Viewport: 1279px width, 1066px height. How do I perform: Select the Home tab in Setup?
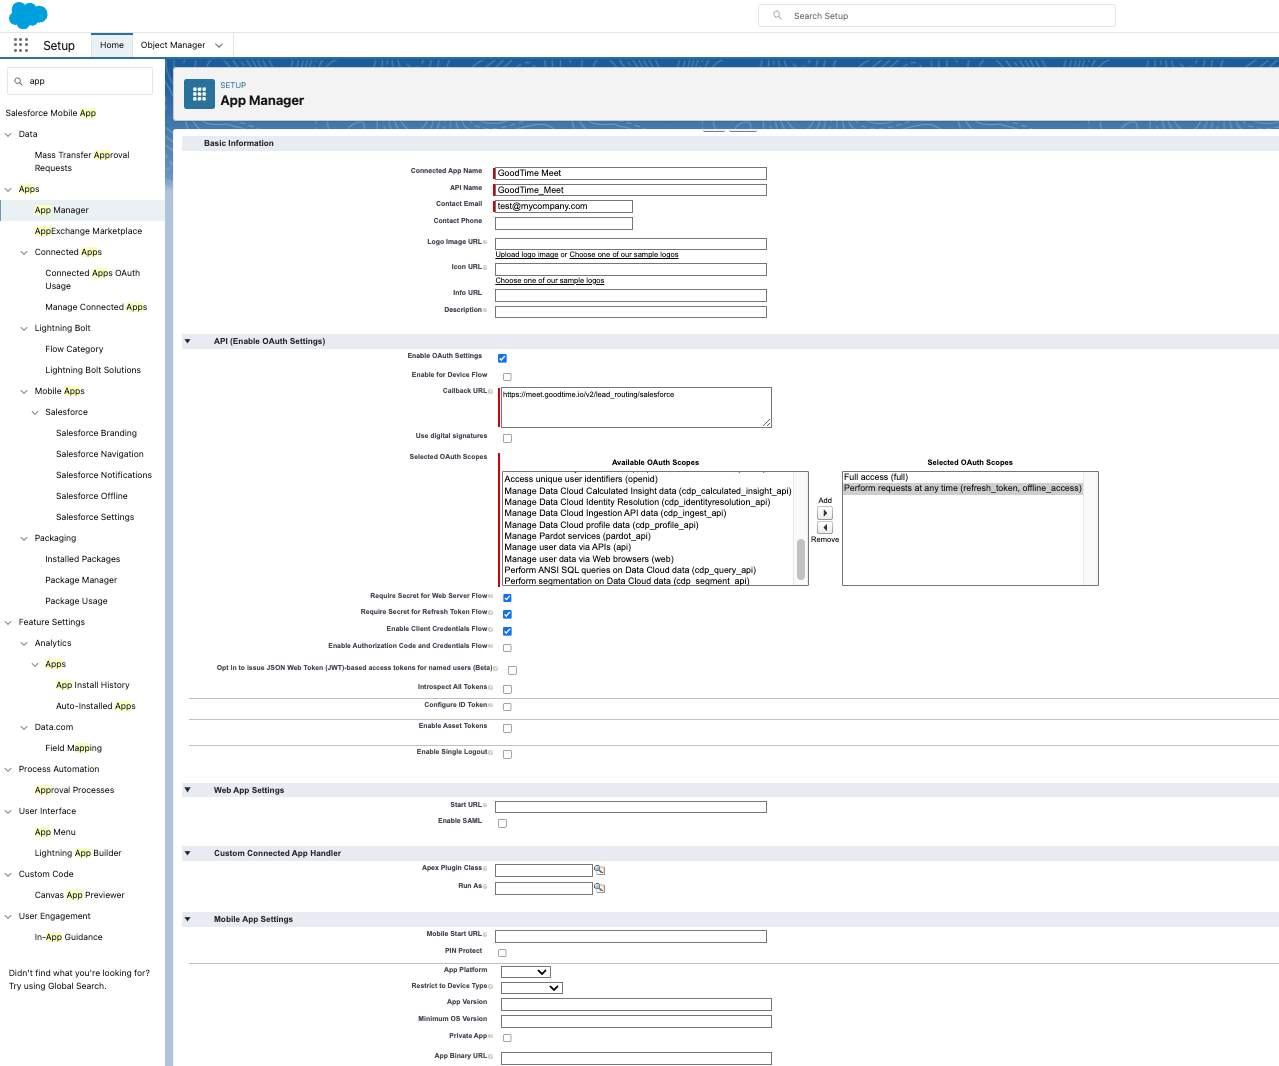pos(111,45)
